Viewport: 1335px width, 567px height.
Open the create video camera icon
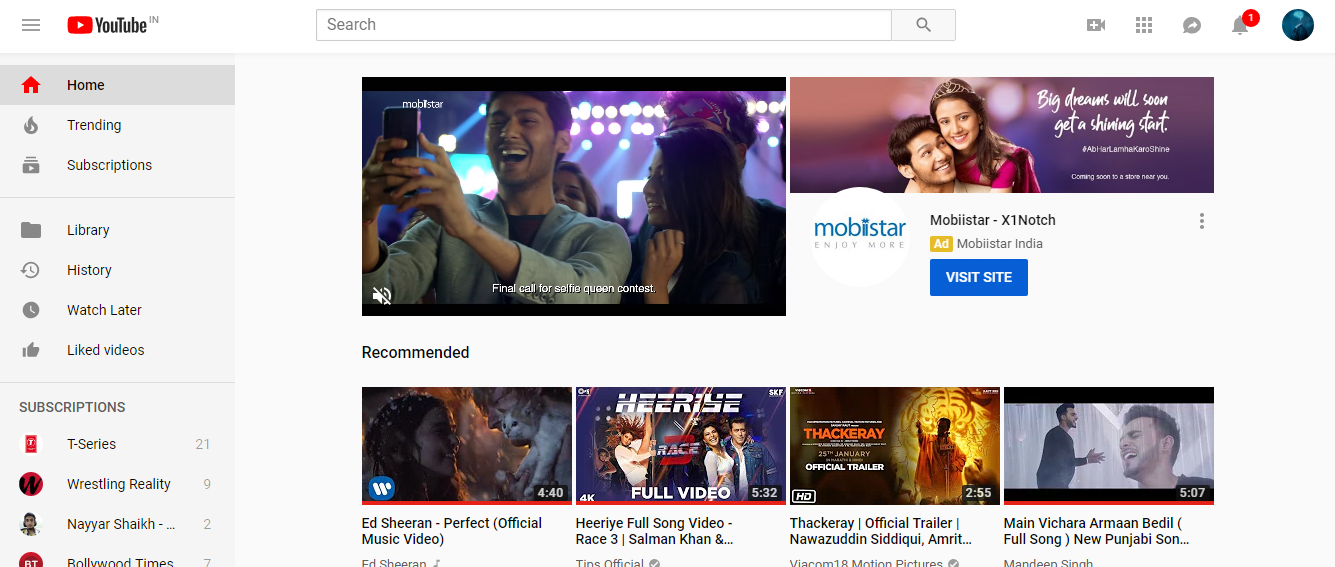(1096, 25)
